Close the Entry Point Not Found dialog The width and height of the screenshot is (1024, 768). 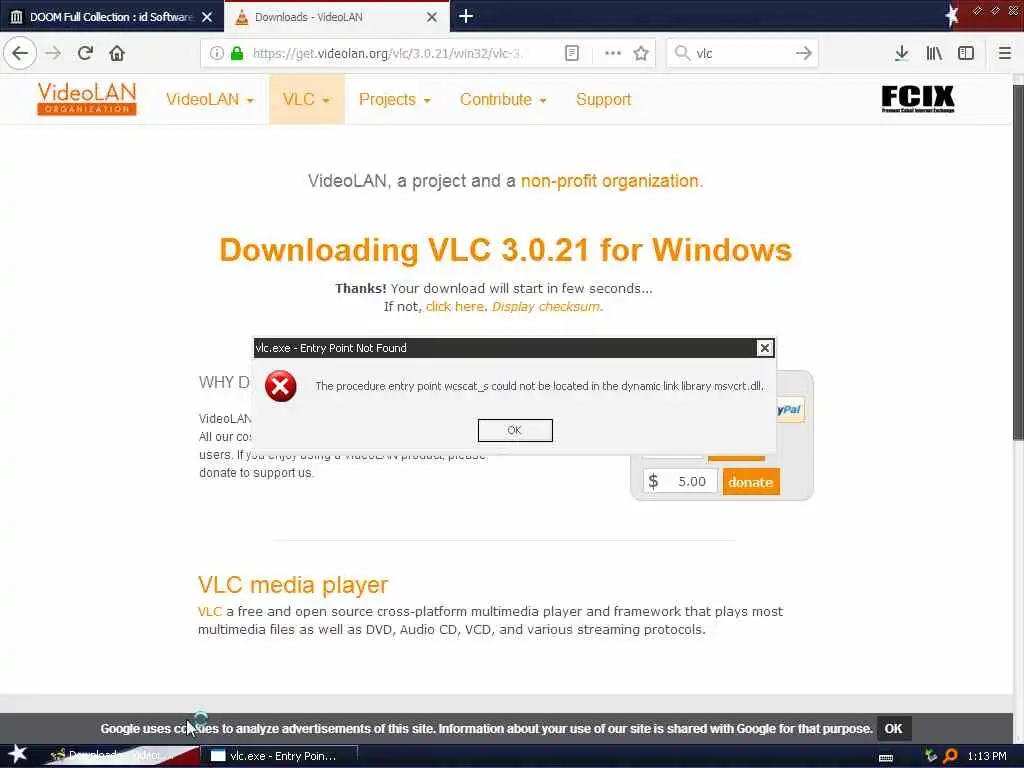click(x=765, y=348)
